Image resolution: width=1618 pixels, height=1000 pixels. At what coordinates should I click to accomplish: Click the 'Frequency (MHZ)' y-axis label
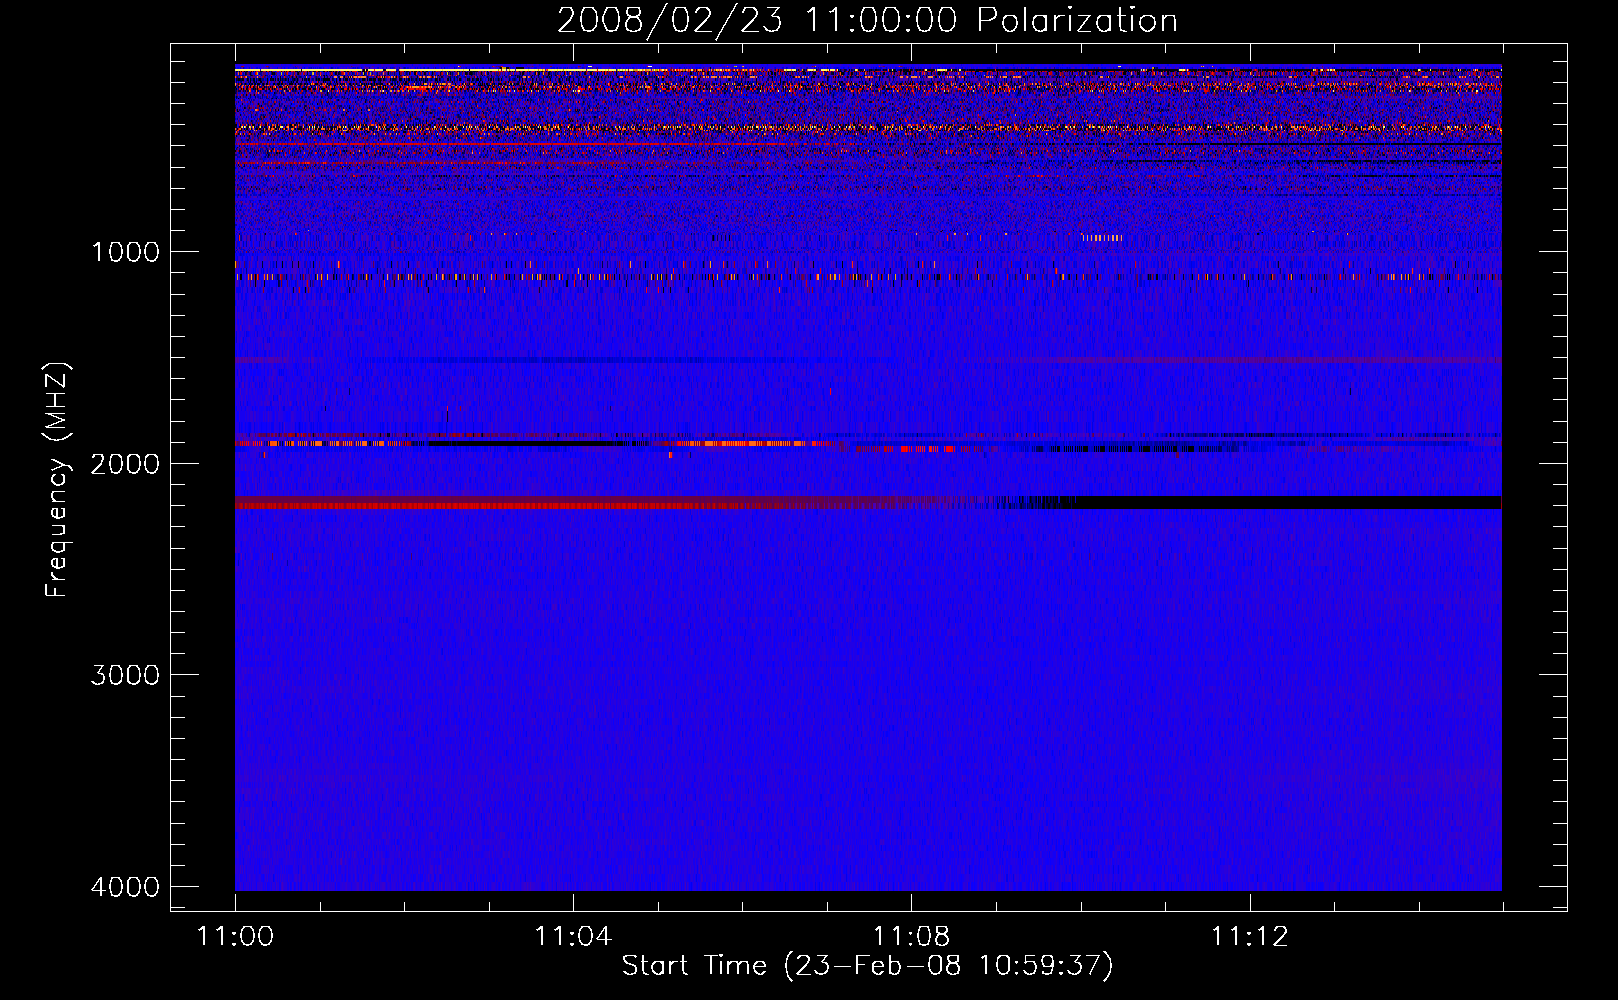pos(57,480)
